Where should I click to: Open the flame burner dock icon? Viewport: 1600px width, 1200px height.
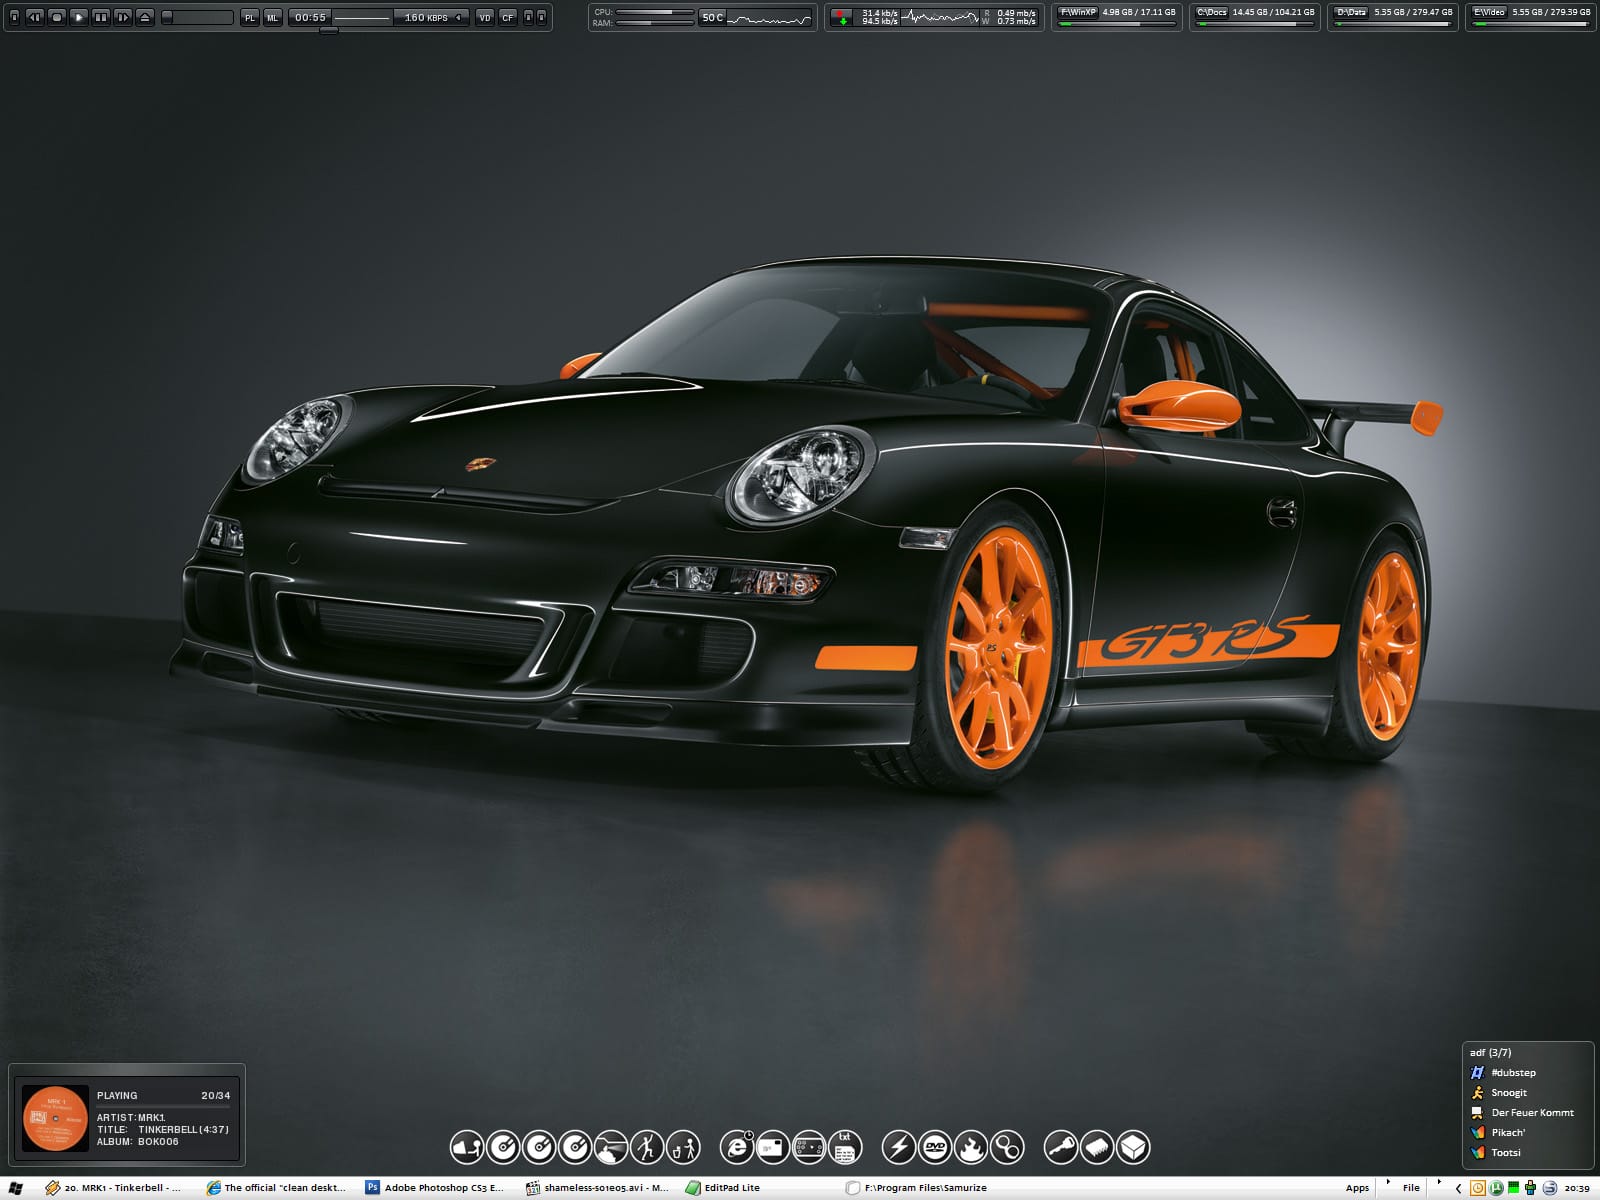pyautogui.click(x=971, y=1147)
